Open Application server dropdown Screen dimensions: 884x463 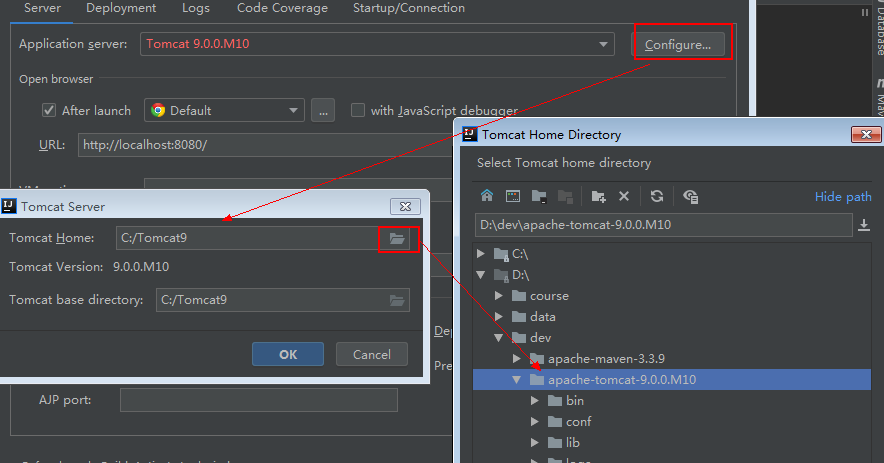[x=603, y=44]
